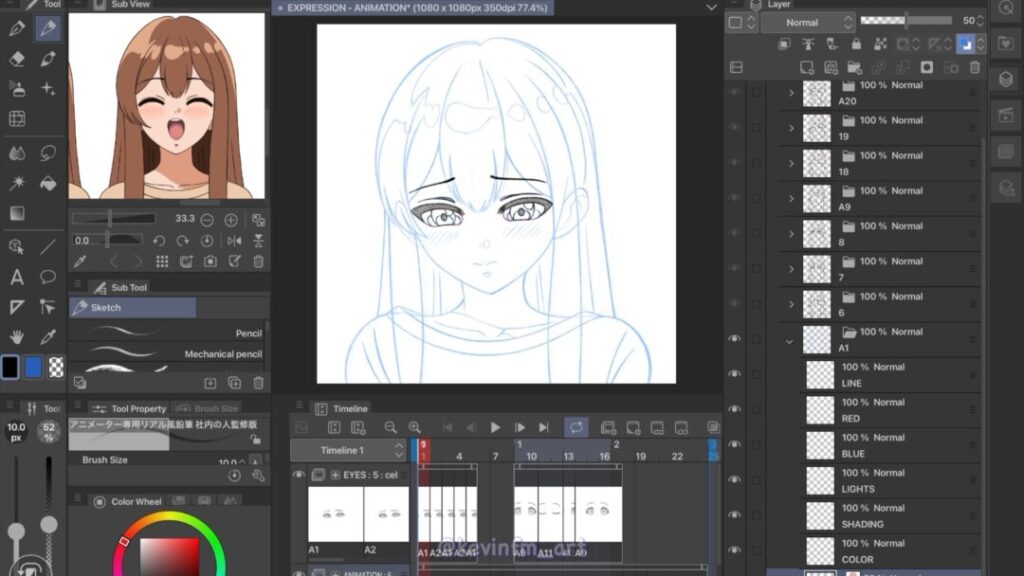The height and width of the screenshot is (576, 1024).
Task: Select the Eraser tool
Action: point(16,59)
